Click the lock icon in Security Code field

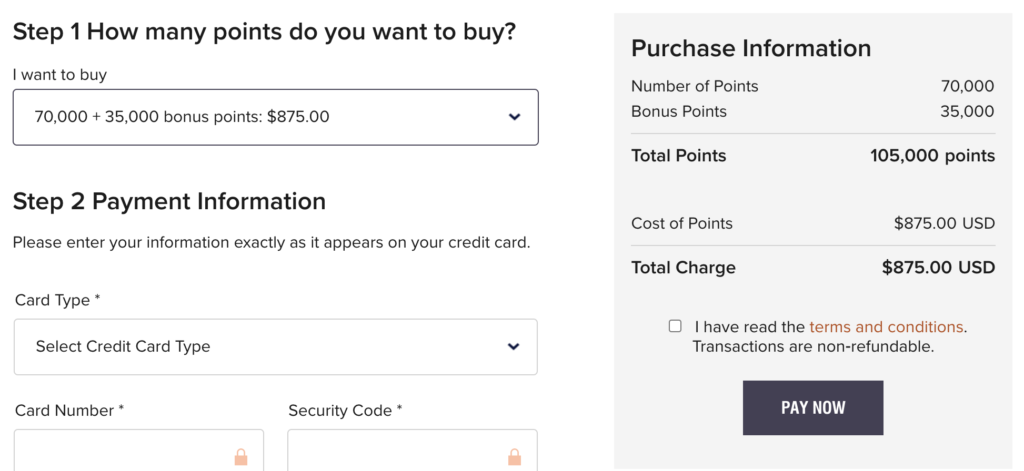pos(515,457)
